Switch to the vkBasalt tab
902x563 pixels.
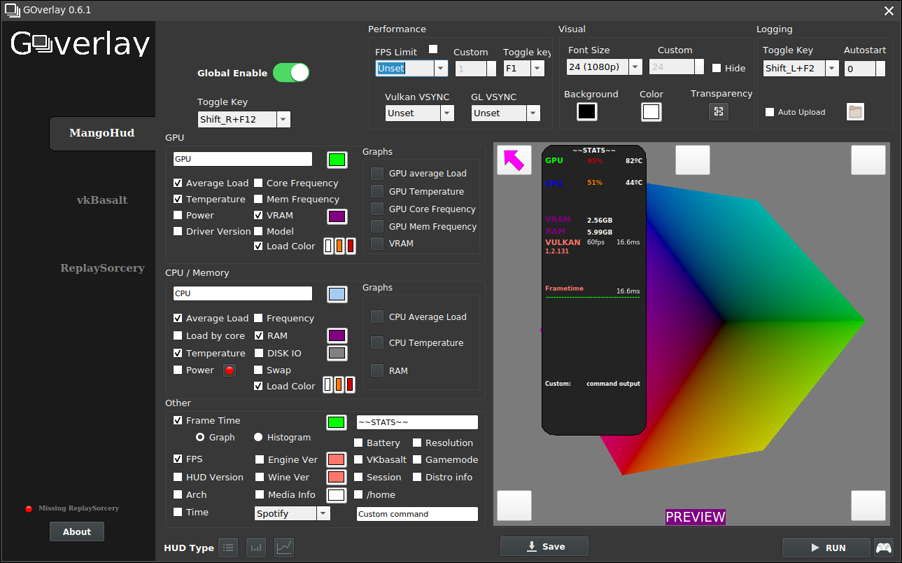(102, 200)
